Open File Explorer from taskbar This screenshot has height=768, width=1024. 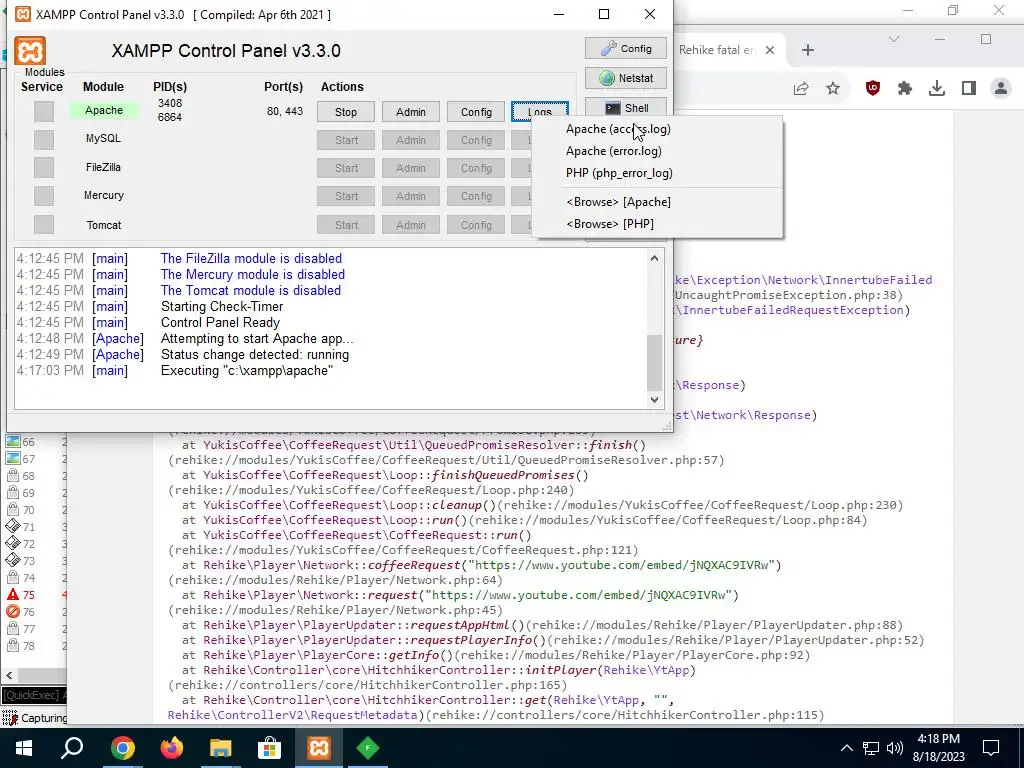pos(221,748)
